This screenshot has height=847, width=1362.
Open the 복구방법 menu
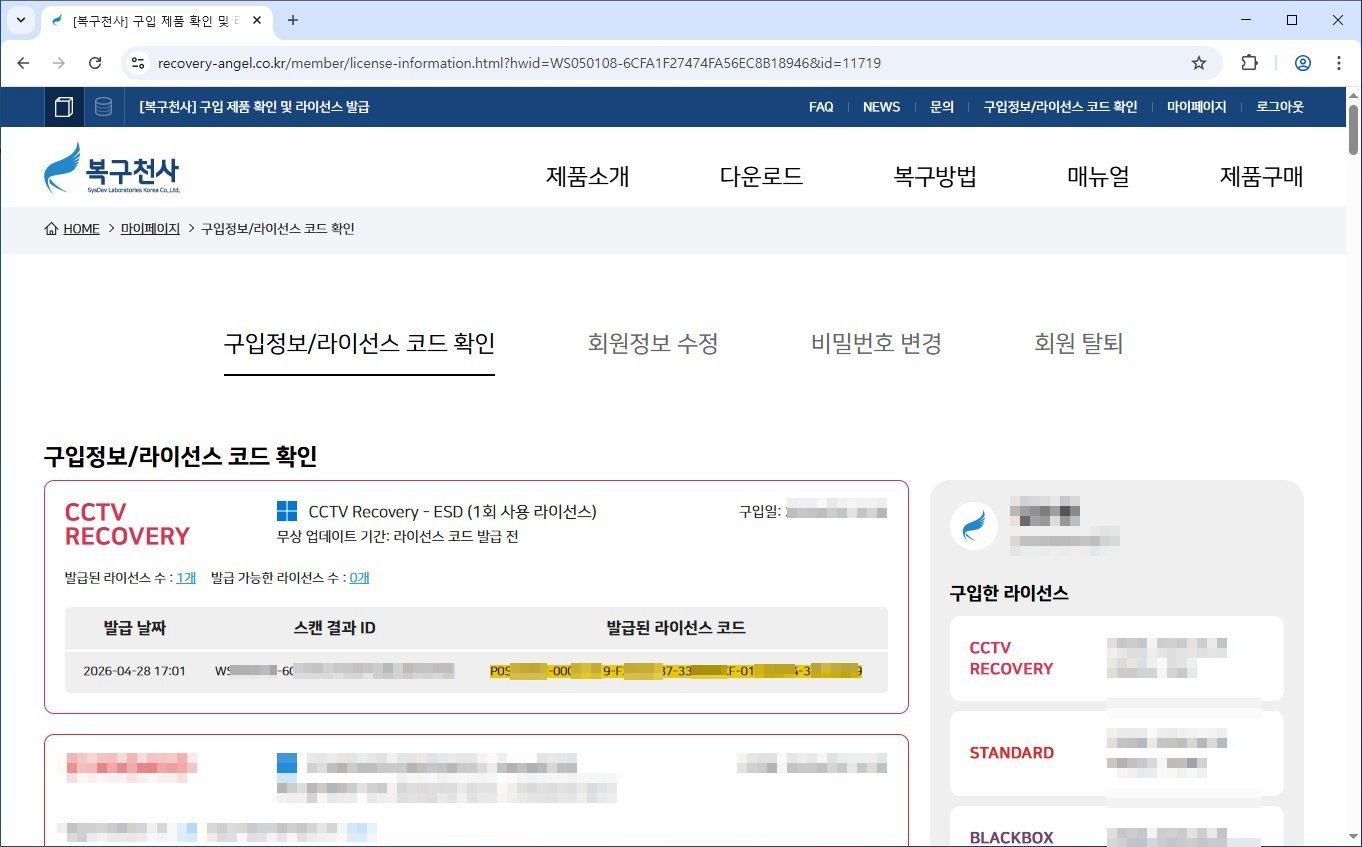pos(935,177)
